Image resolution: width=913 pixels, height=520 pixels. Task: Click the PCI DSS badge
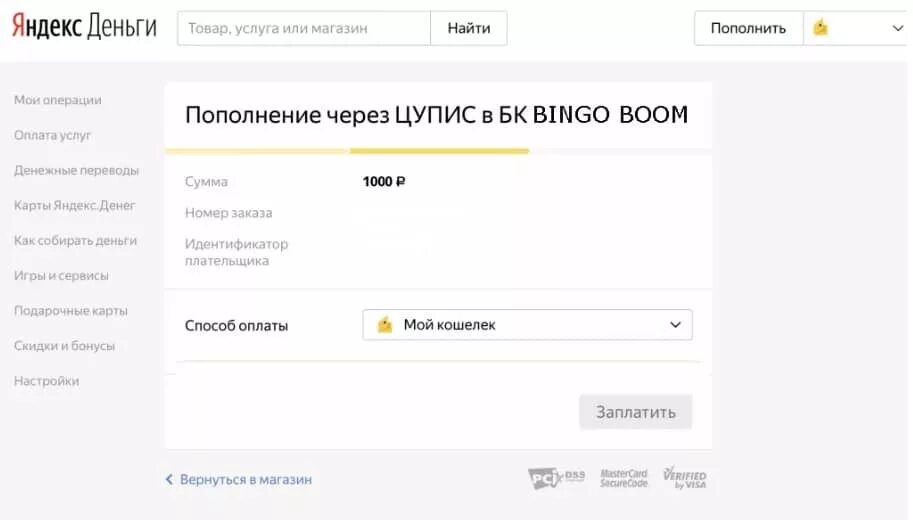(x=556, y=478)
